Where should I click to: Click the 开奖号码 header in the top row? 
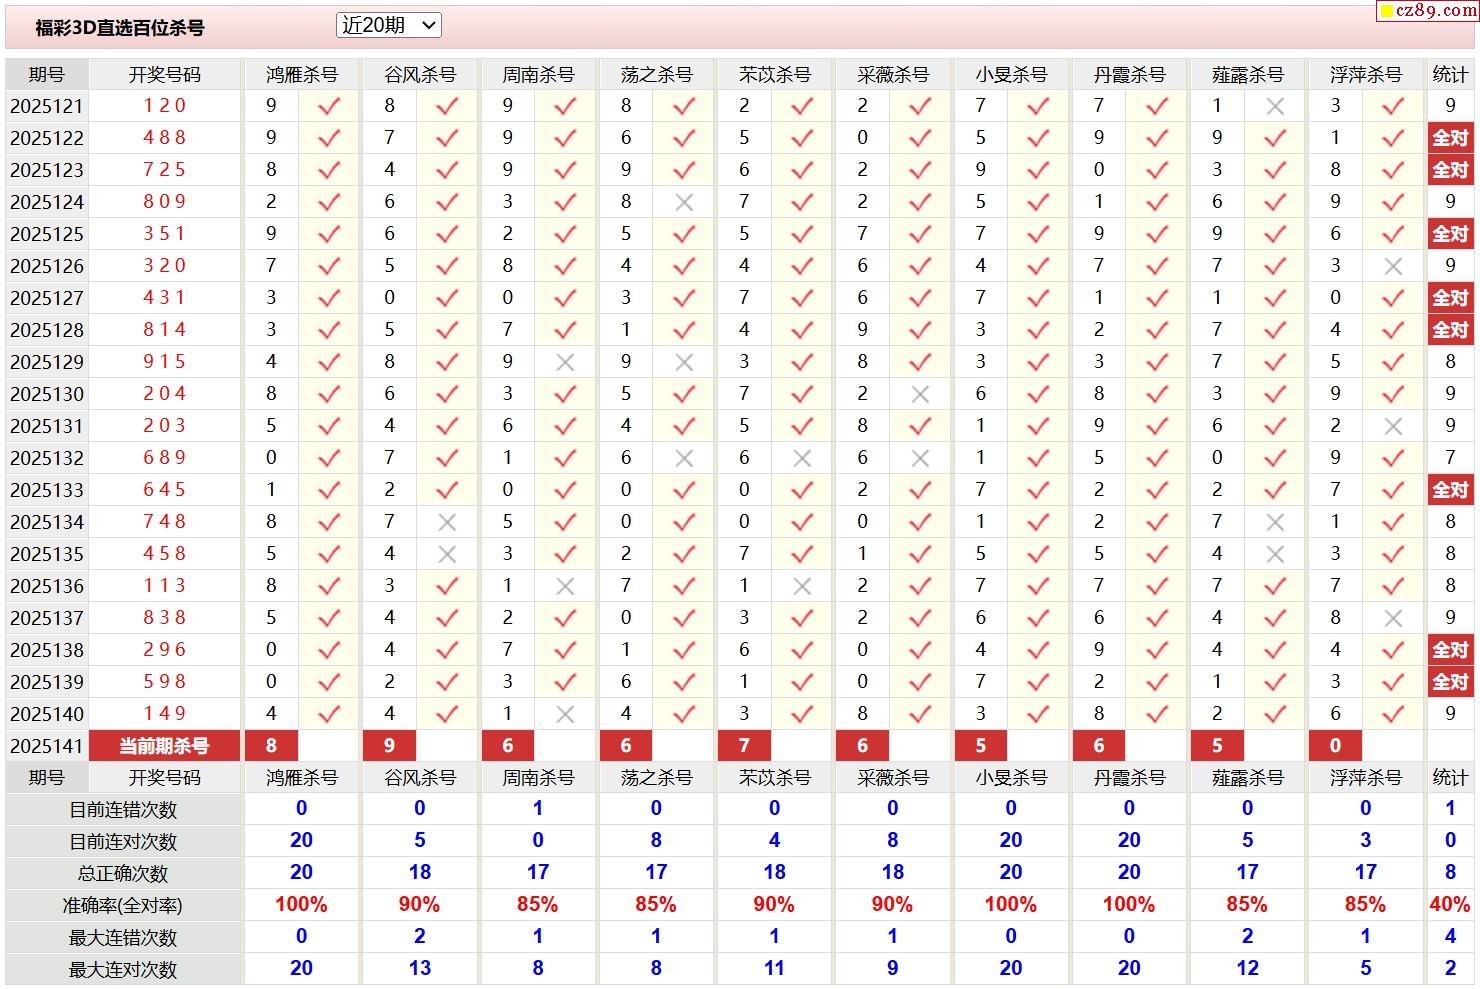(164, 75)
